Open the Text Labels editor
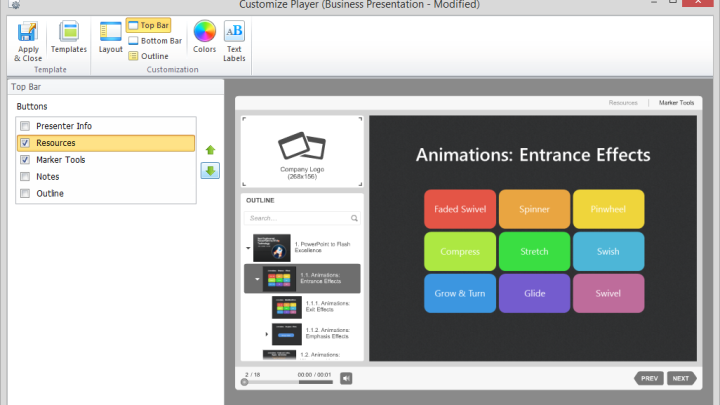 coord(234,41)
